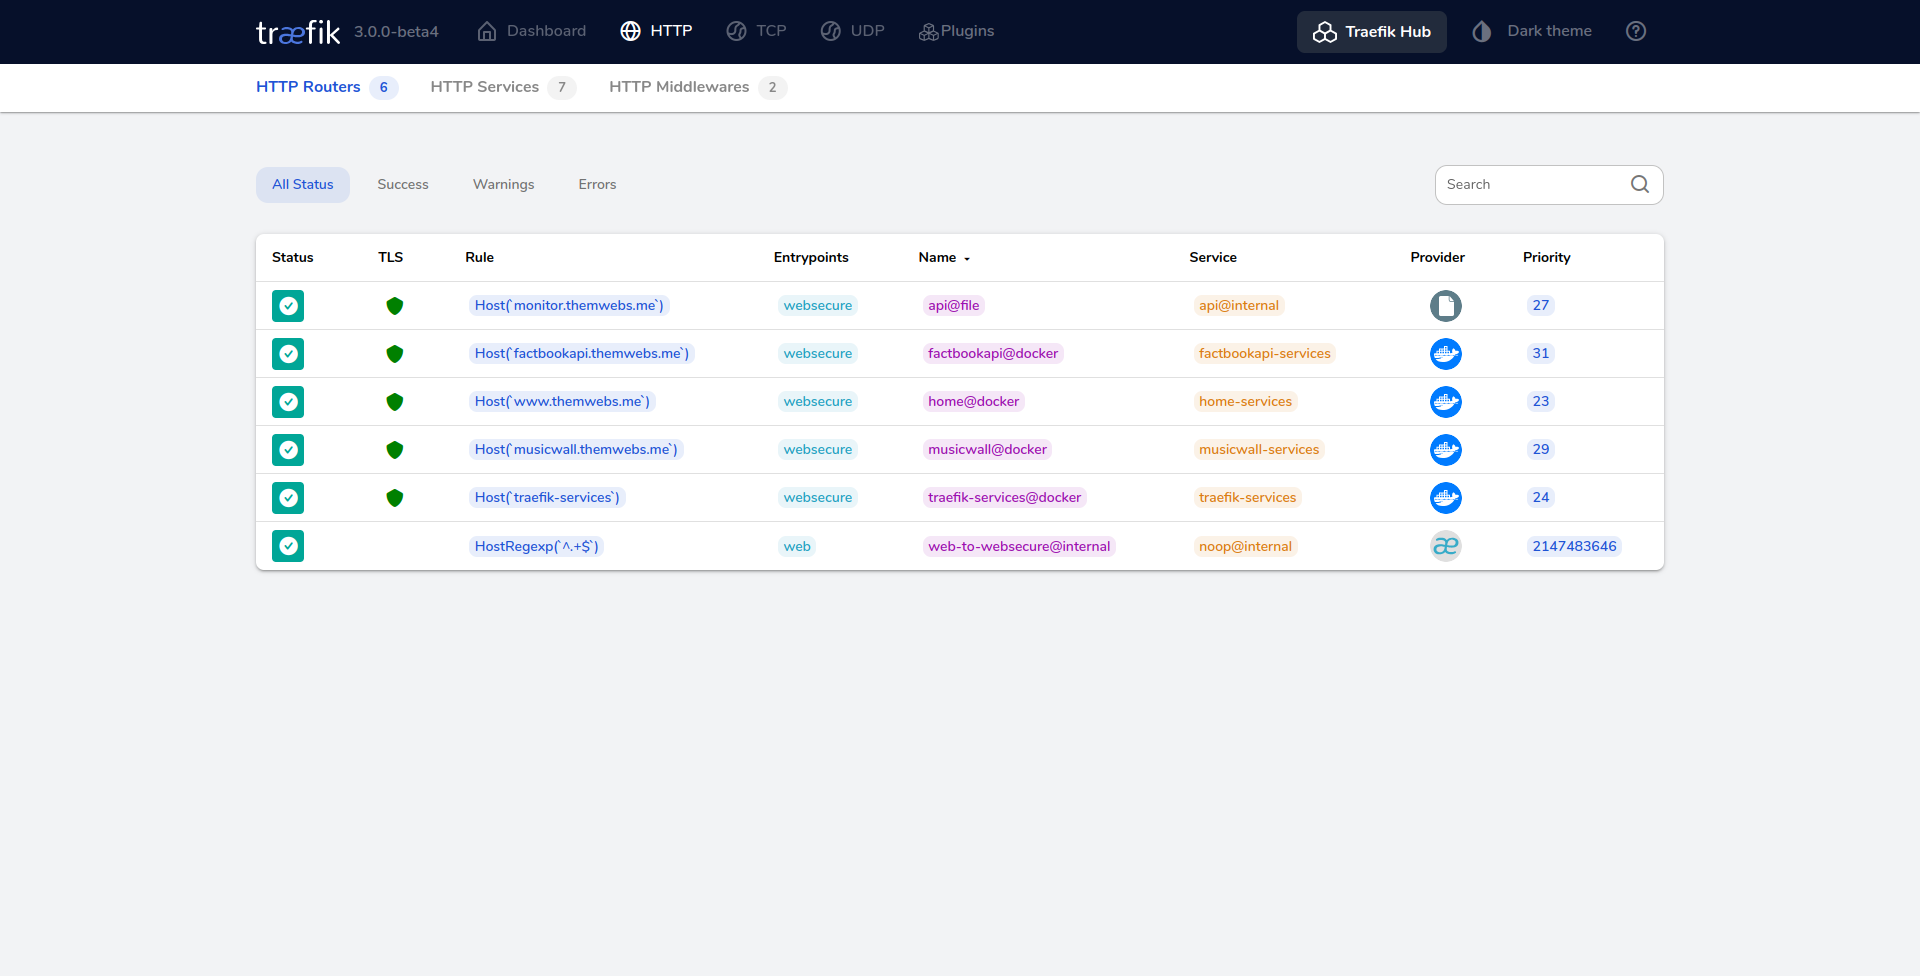Click the Traefik Hub button
This screenshot has width=1920, height=976.
(x=1372, y=32)
